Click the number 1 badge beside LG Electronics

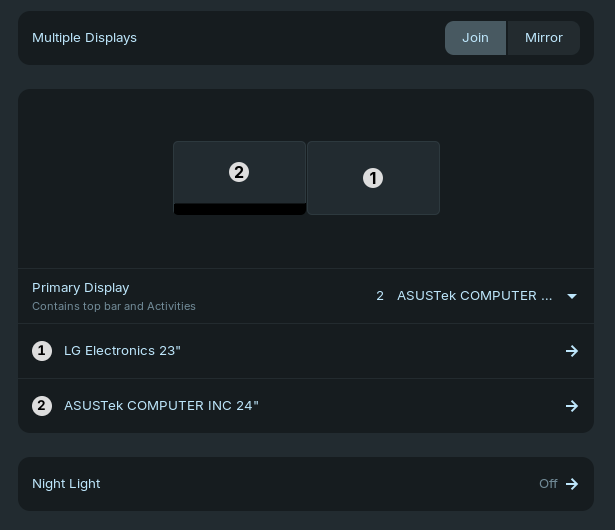click(42, 351)
